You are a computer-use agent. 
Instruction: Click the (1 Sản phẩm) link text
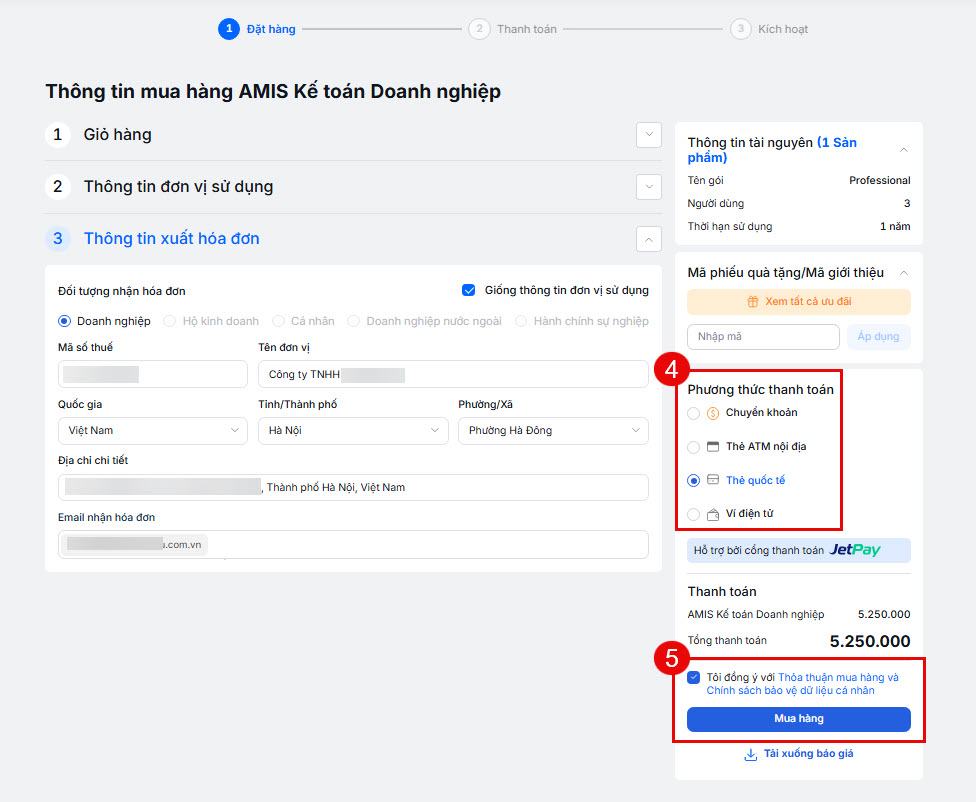click(x=772, y=150)
